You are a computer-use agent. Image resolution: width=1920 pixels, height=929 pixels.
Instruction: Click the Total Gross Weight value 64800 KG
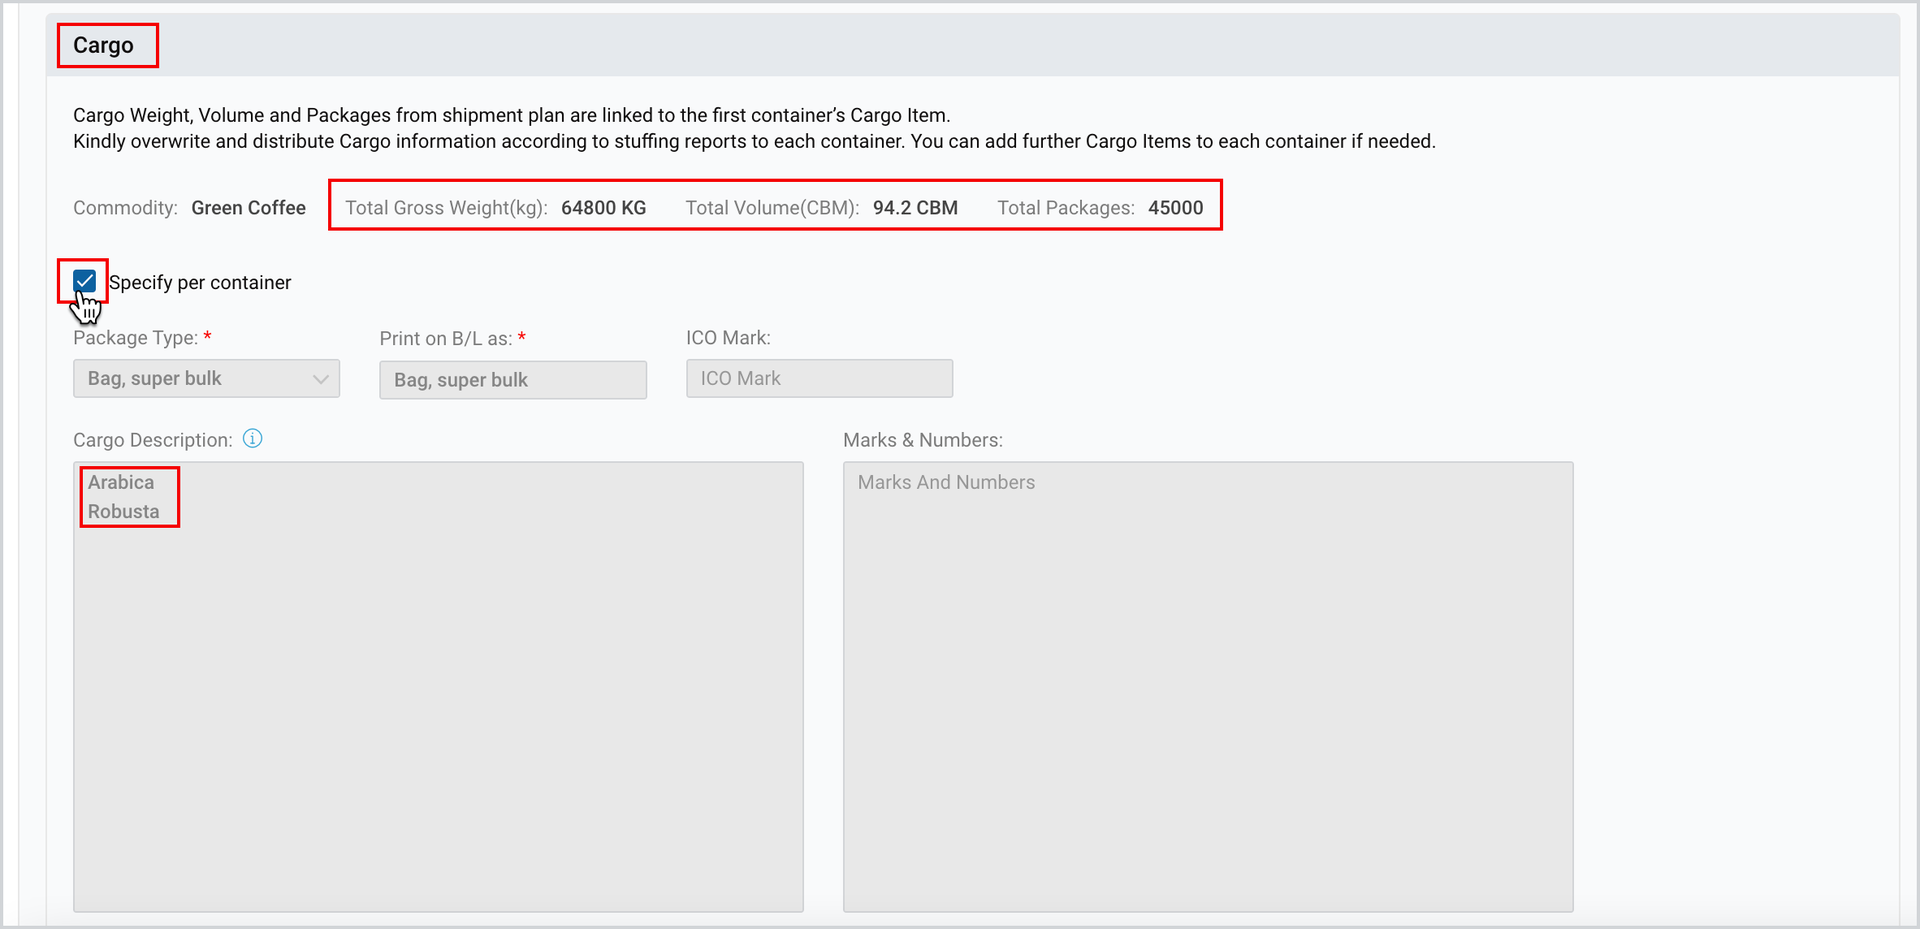[603, 208]
